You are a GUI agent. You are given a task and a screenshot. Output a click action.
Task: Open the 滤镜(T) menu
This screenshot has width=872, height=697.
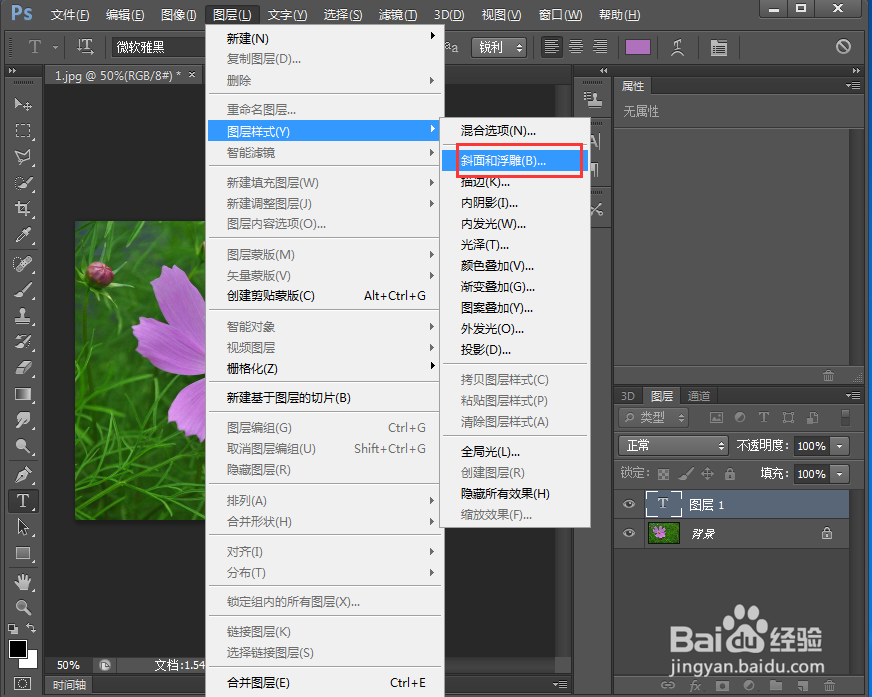[398, 15]
